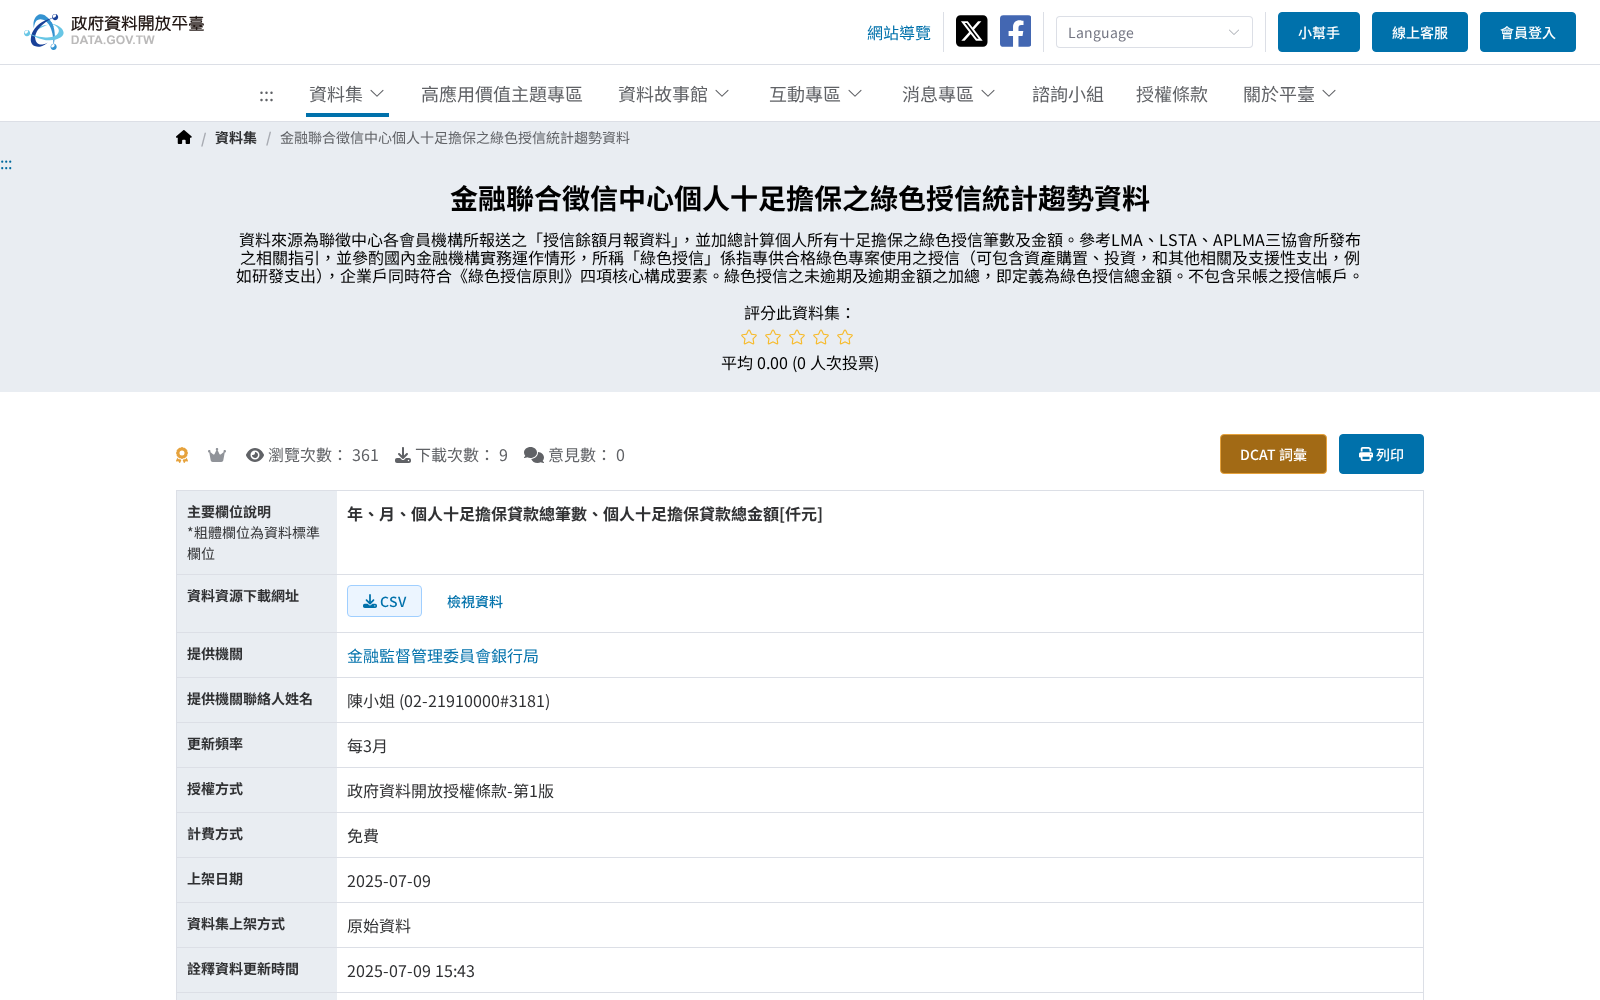Expand the 消息專區 menu
Viewport: 1600px width, 1000px height.
[948, 94]
